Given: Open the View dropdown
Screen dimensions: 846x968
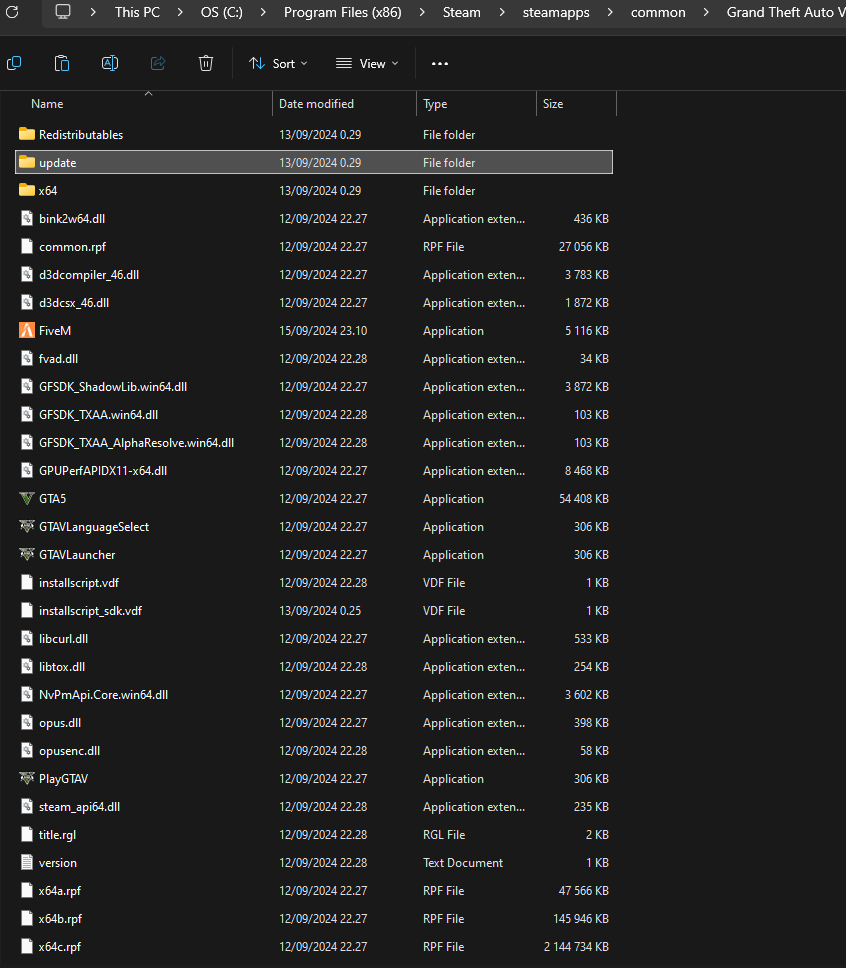Looking at the screenshot, I should [x=367, y=63].
